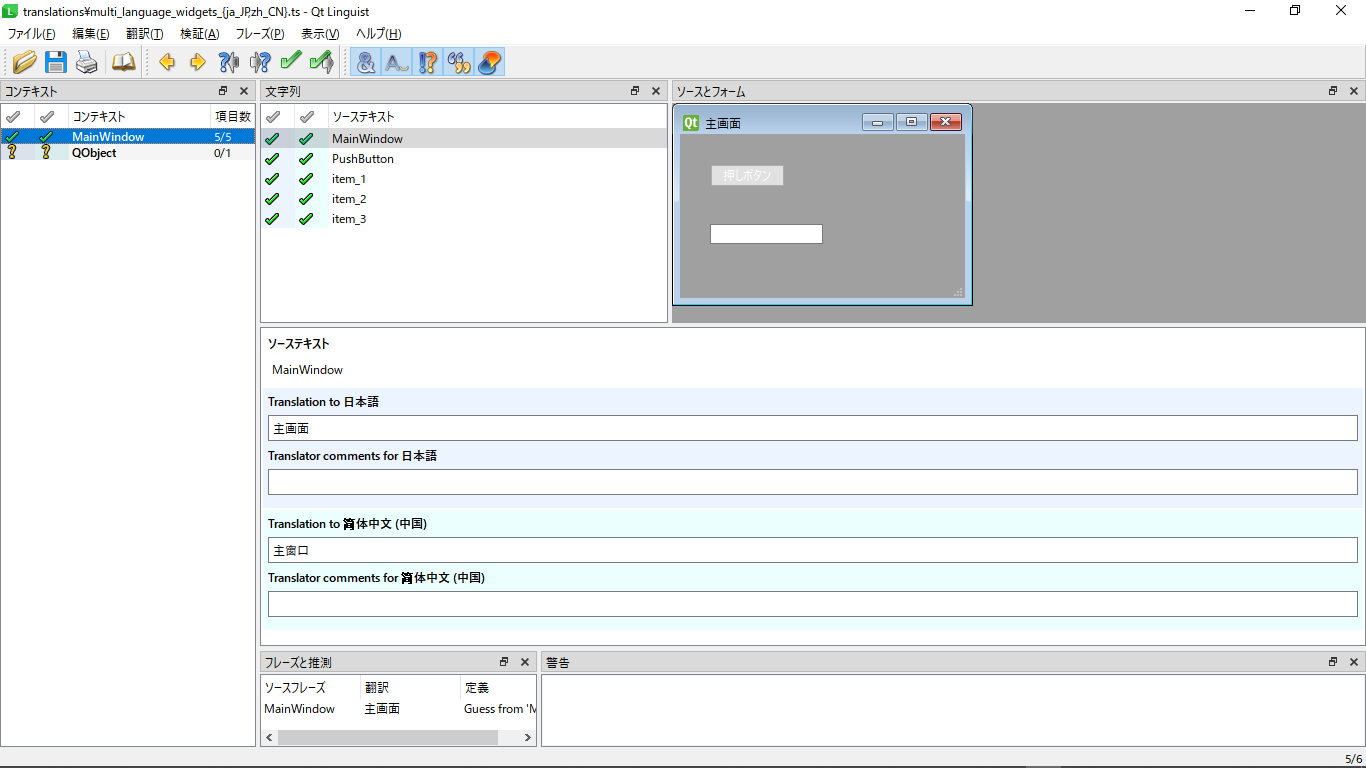Image resolution: width=1366 pixels, height=768 pixels.
Task: Focus the Japanese translation field 主画面
Action: point(812,428)
